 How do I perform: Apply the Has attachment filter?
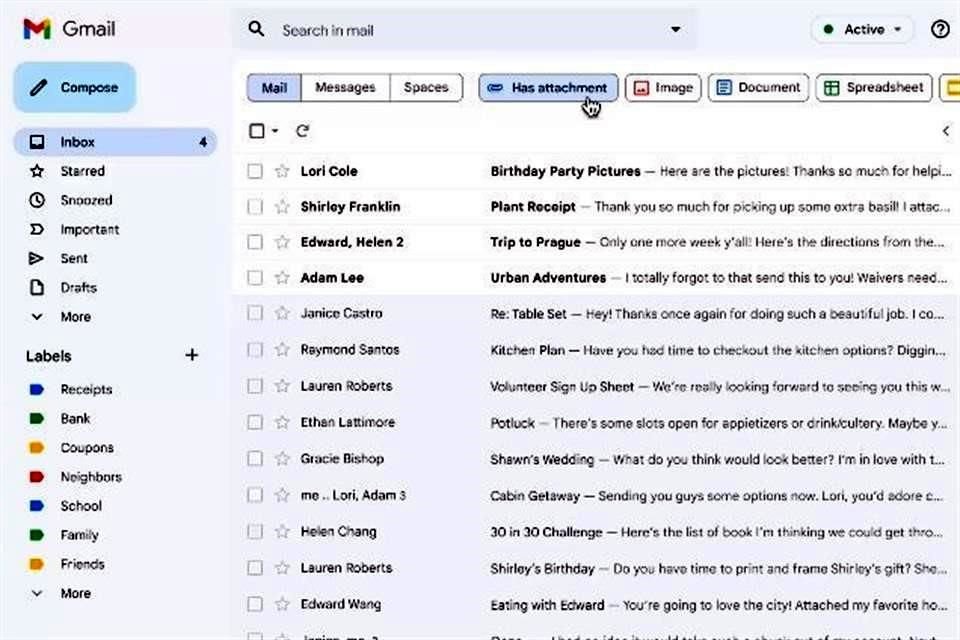(548, 88)
